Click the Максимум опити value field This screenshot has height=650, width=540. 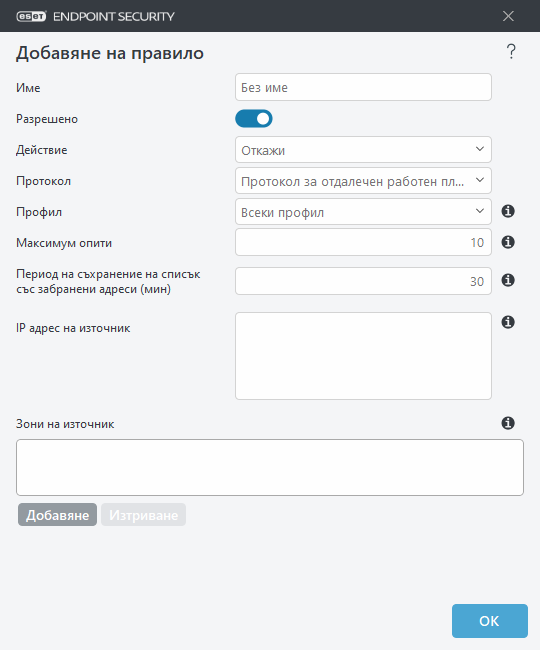[x=363, y=242]
